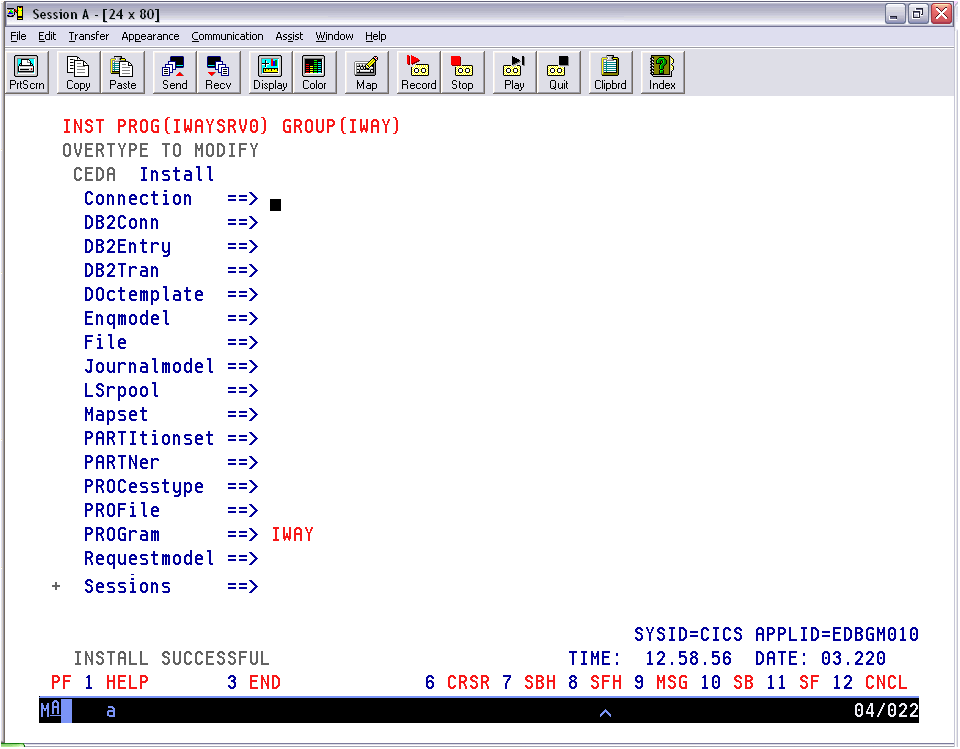The width and height of the screenshot is (960, 749).
Task: Click the DOctemplate resource label
Action: tap(144, 295)
